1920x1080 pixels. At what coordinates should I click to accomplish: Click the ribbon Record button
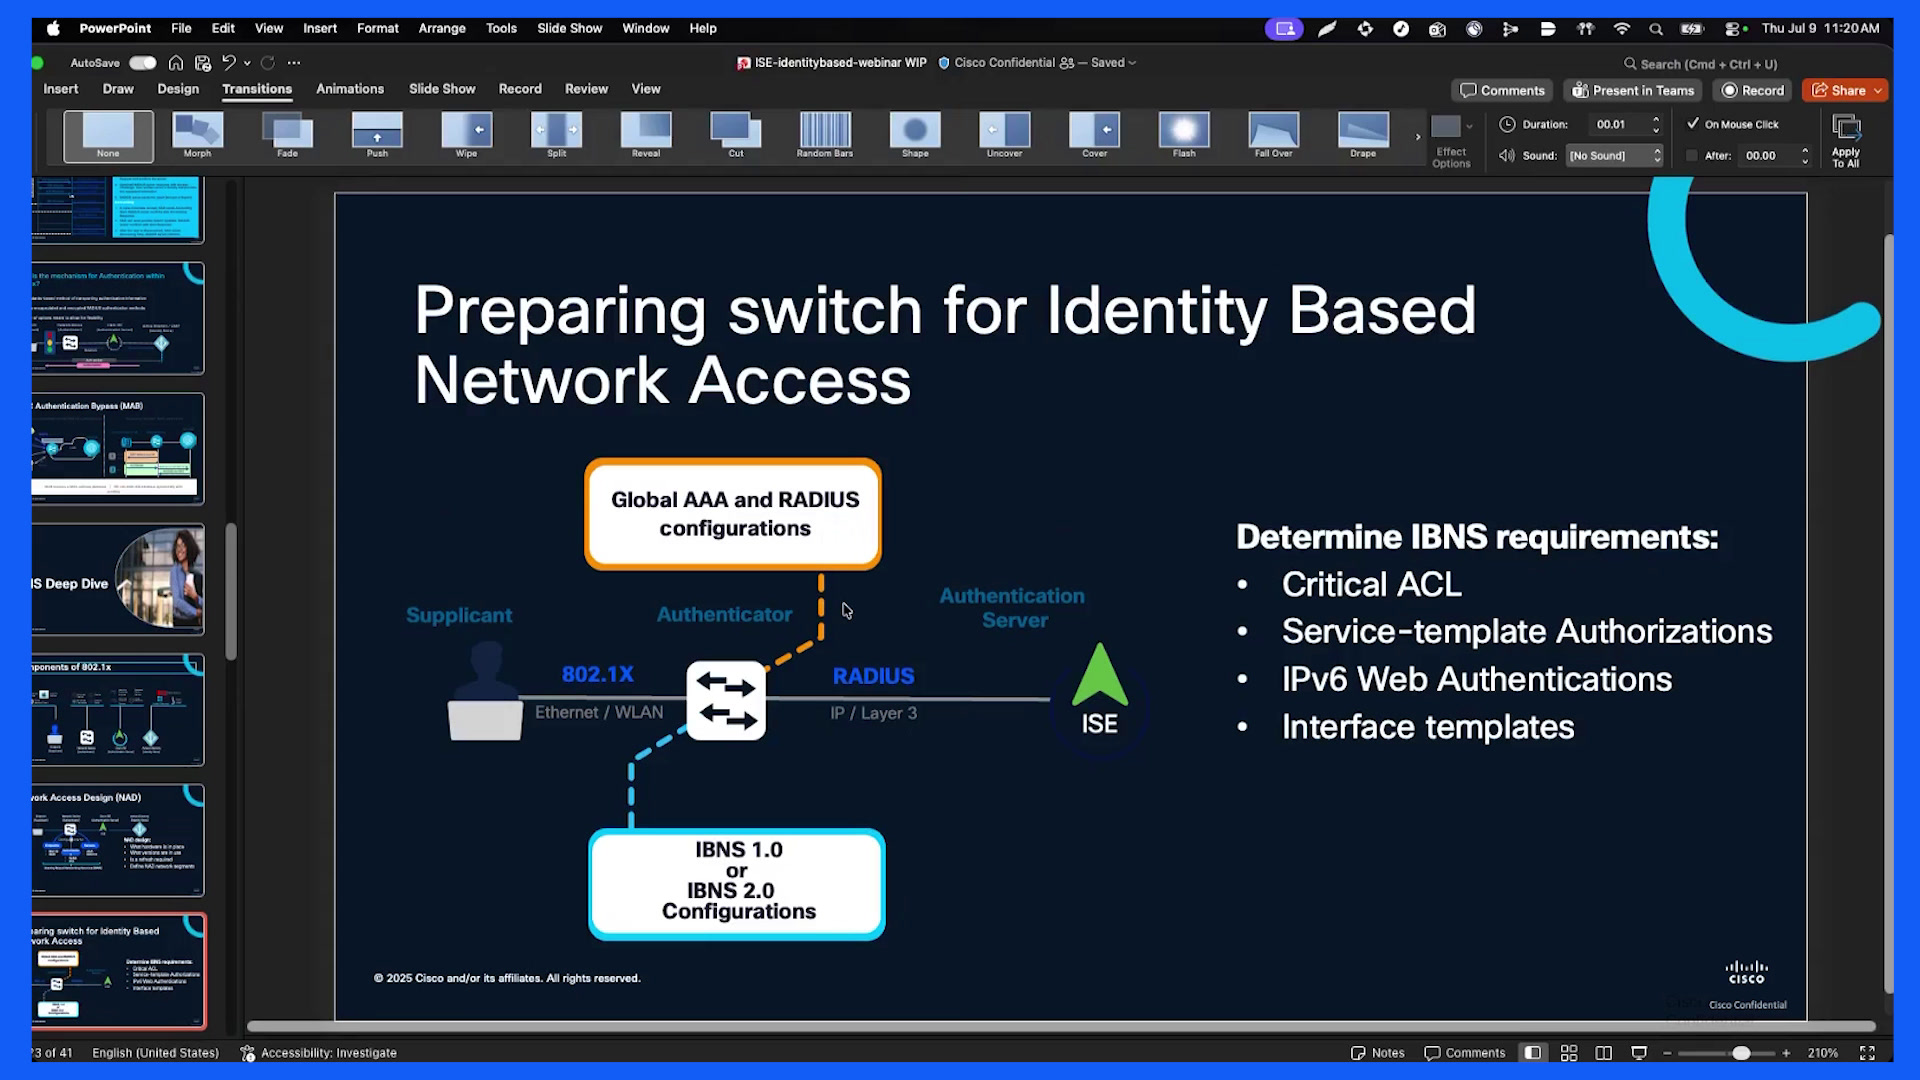(1752, 91)
